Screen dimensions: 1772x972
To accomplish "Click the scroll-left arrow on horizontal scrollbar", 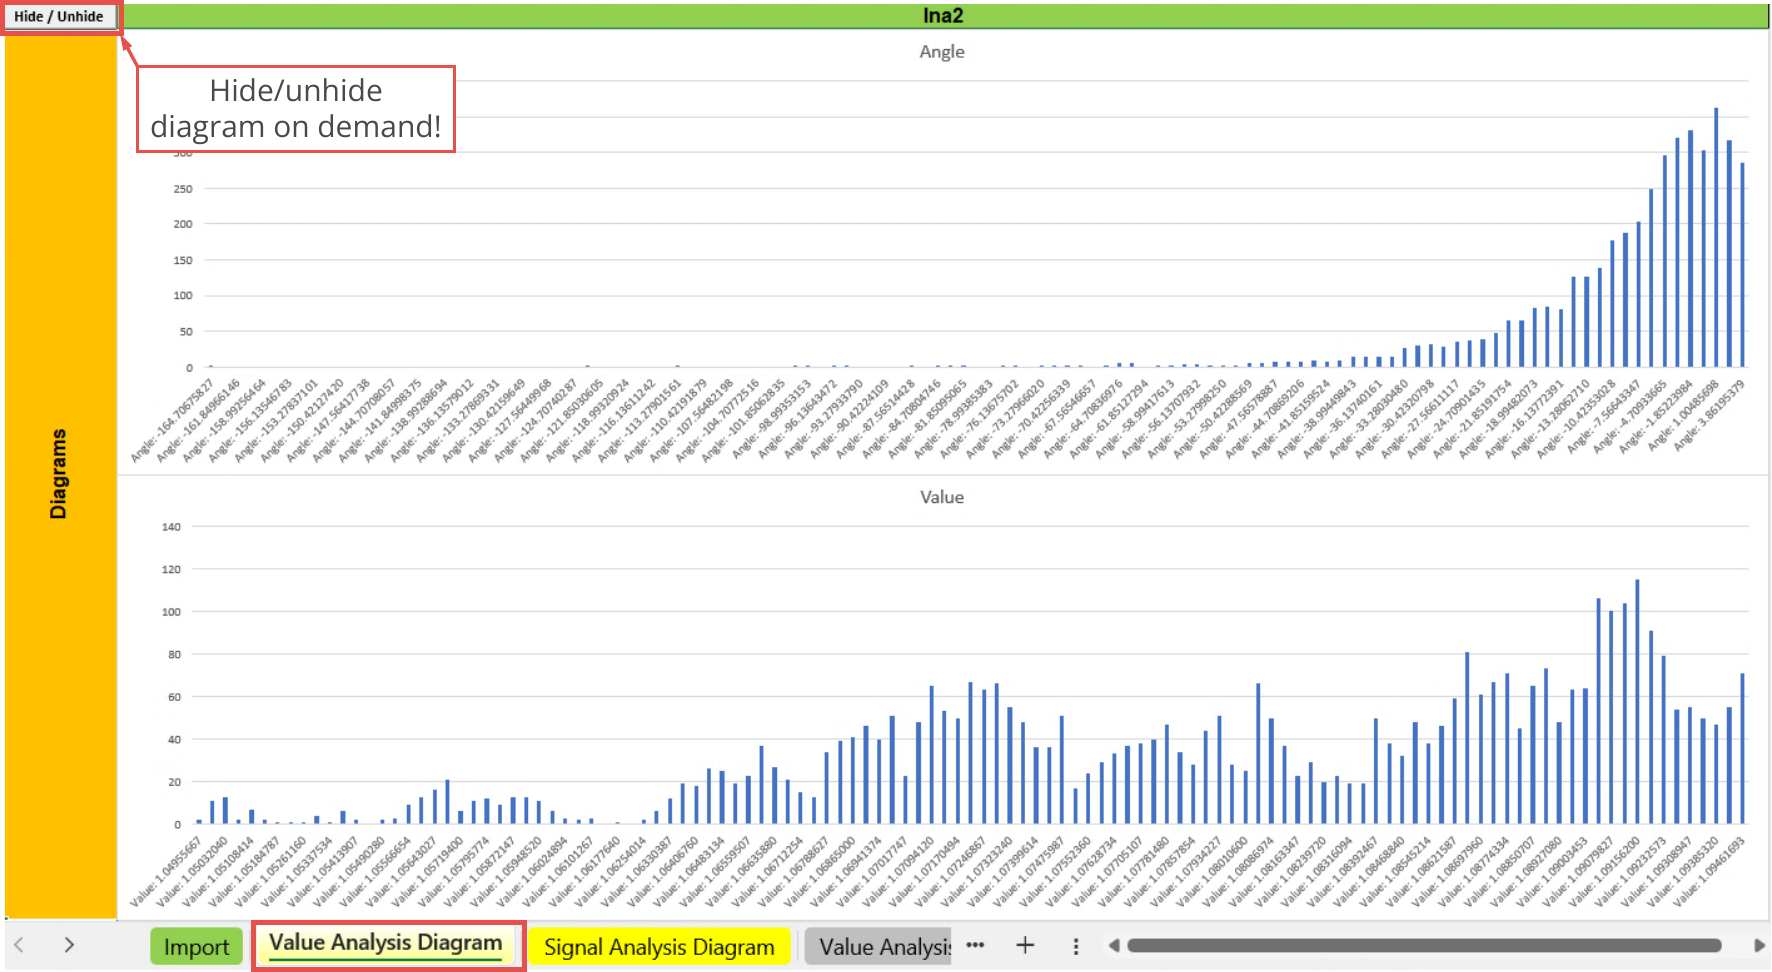I will pyautogui.click(x=1114, y=945).
